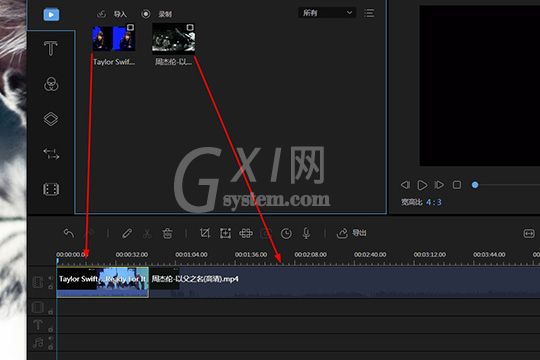The height and width of the screenshot is (360, 540).
Task: Open the Transitions panel
Action: (x=51, y=154)
